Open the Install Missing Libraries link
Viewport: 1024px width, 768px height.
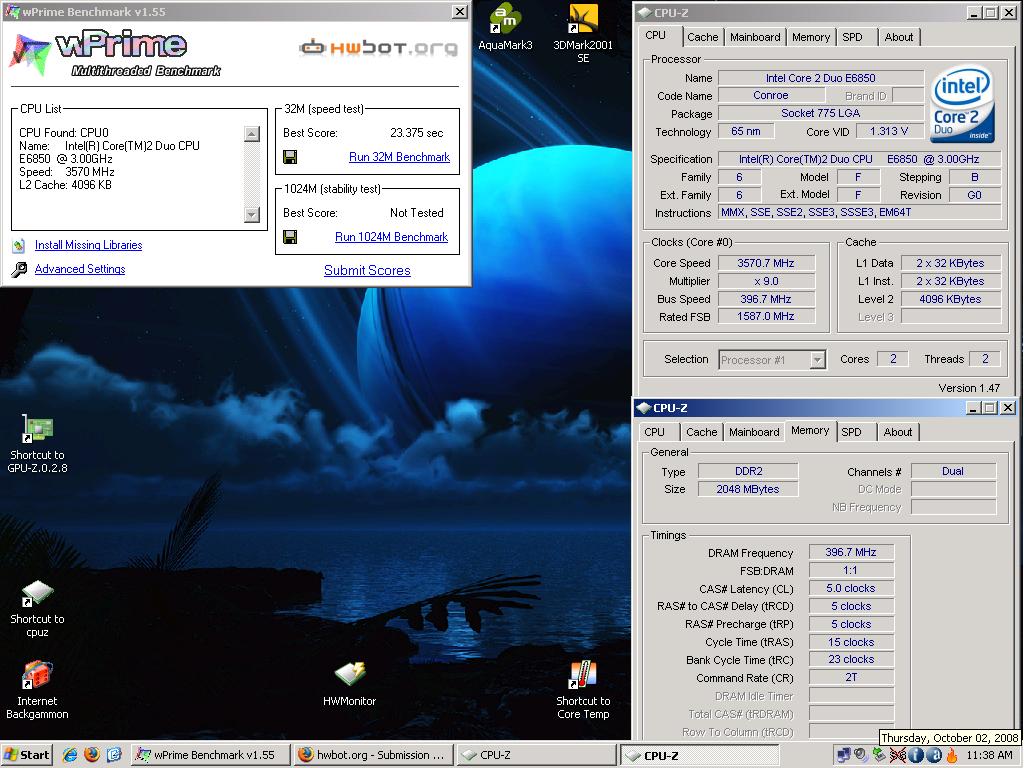(88, 245)
